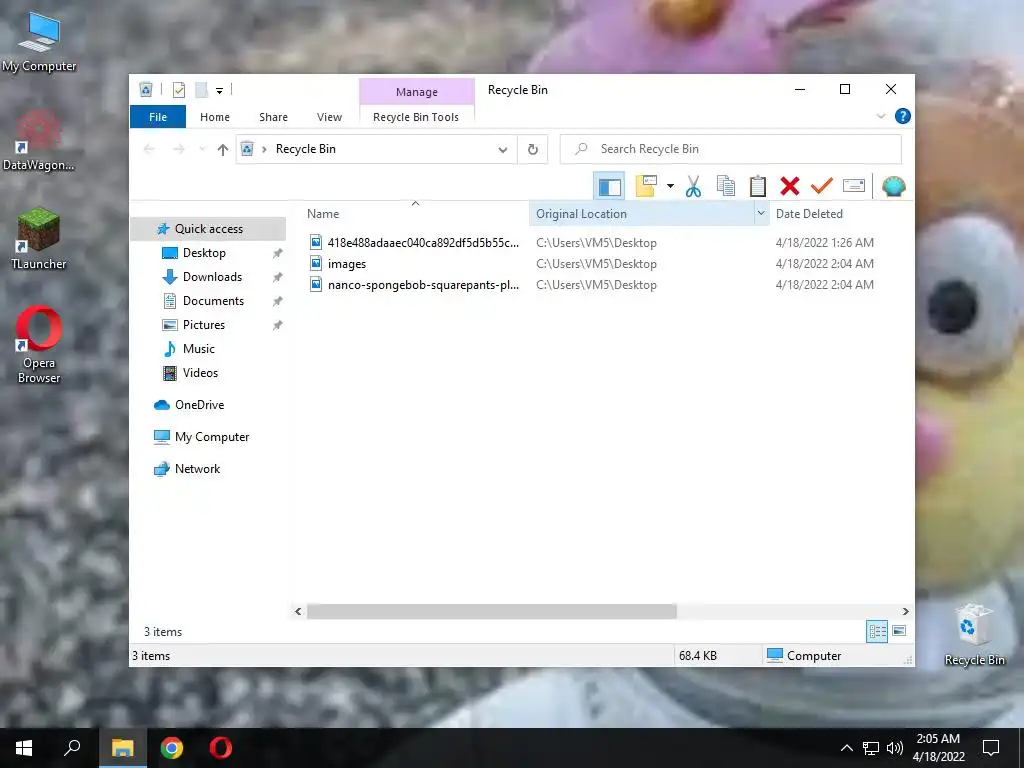Open Desktop in navigation pane
The height and width of the screenshot is (768, 1024).
[x=204, y=253]
